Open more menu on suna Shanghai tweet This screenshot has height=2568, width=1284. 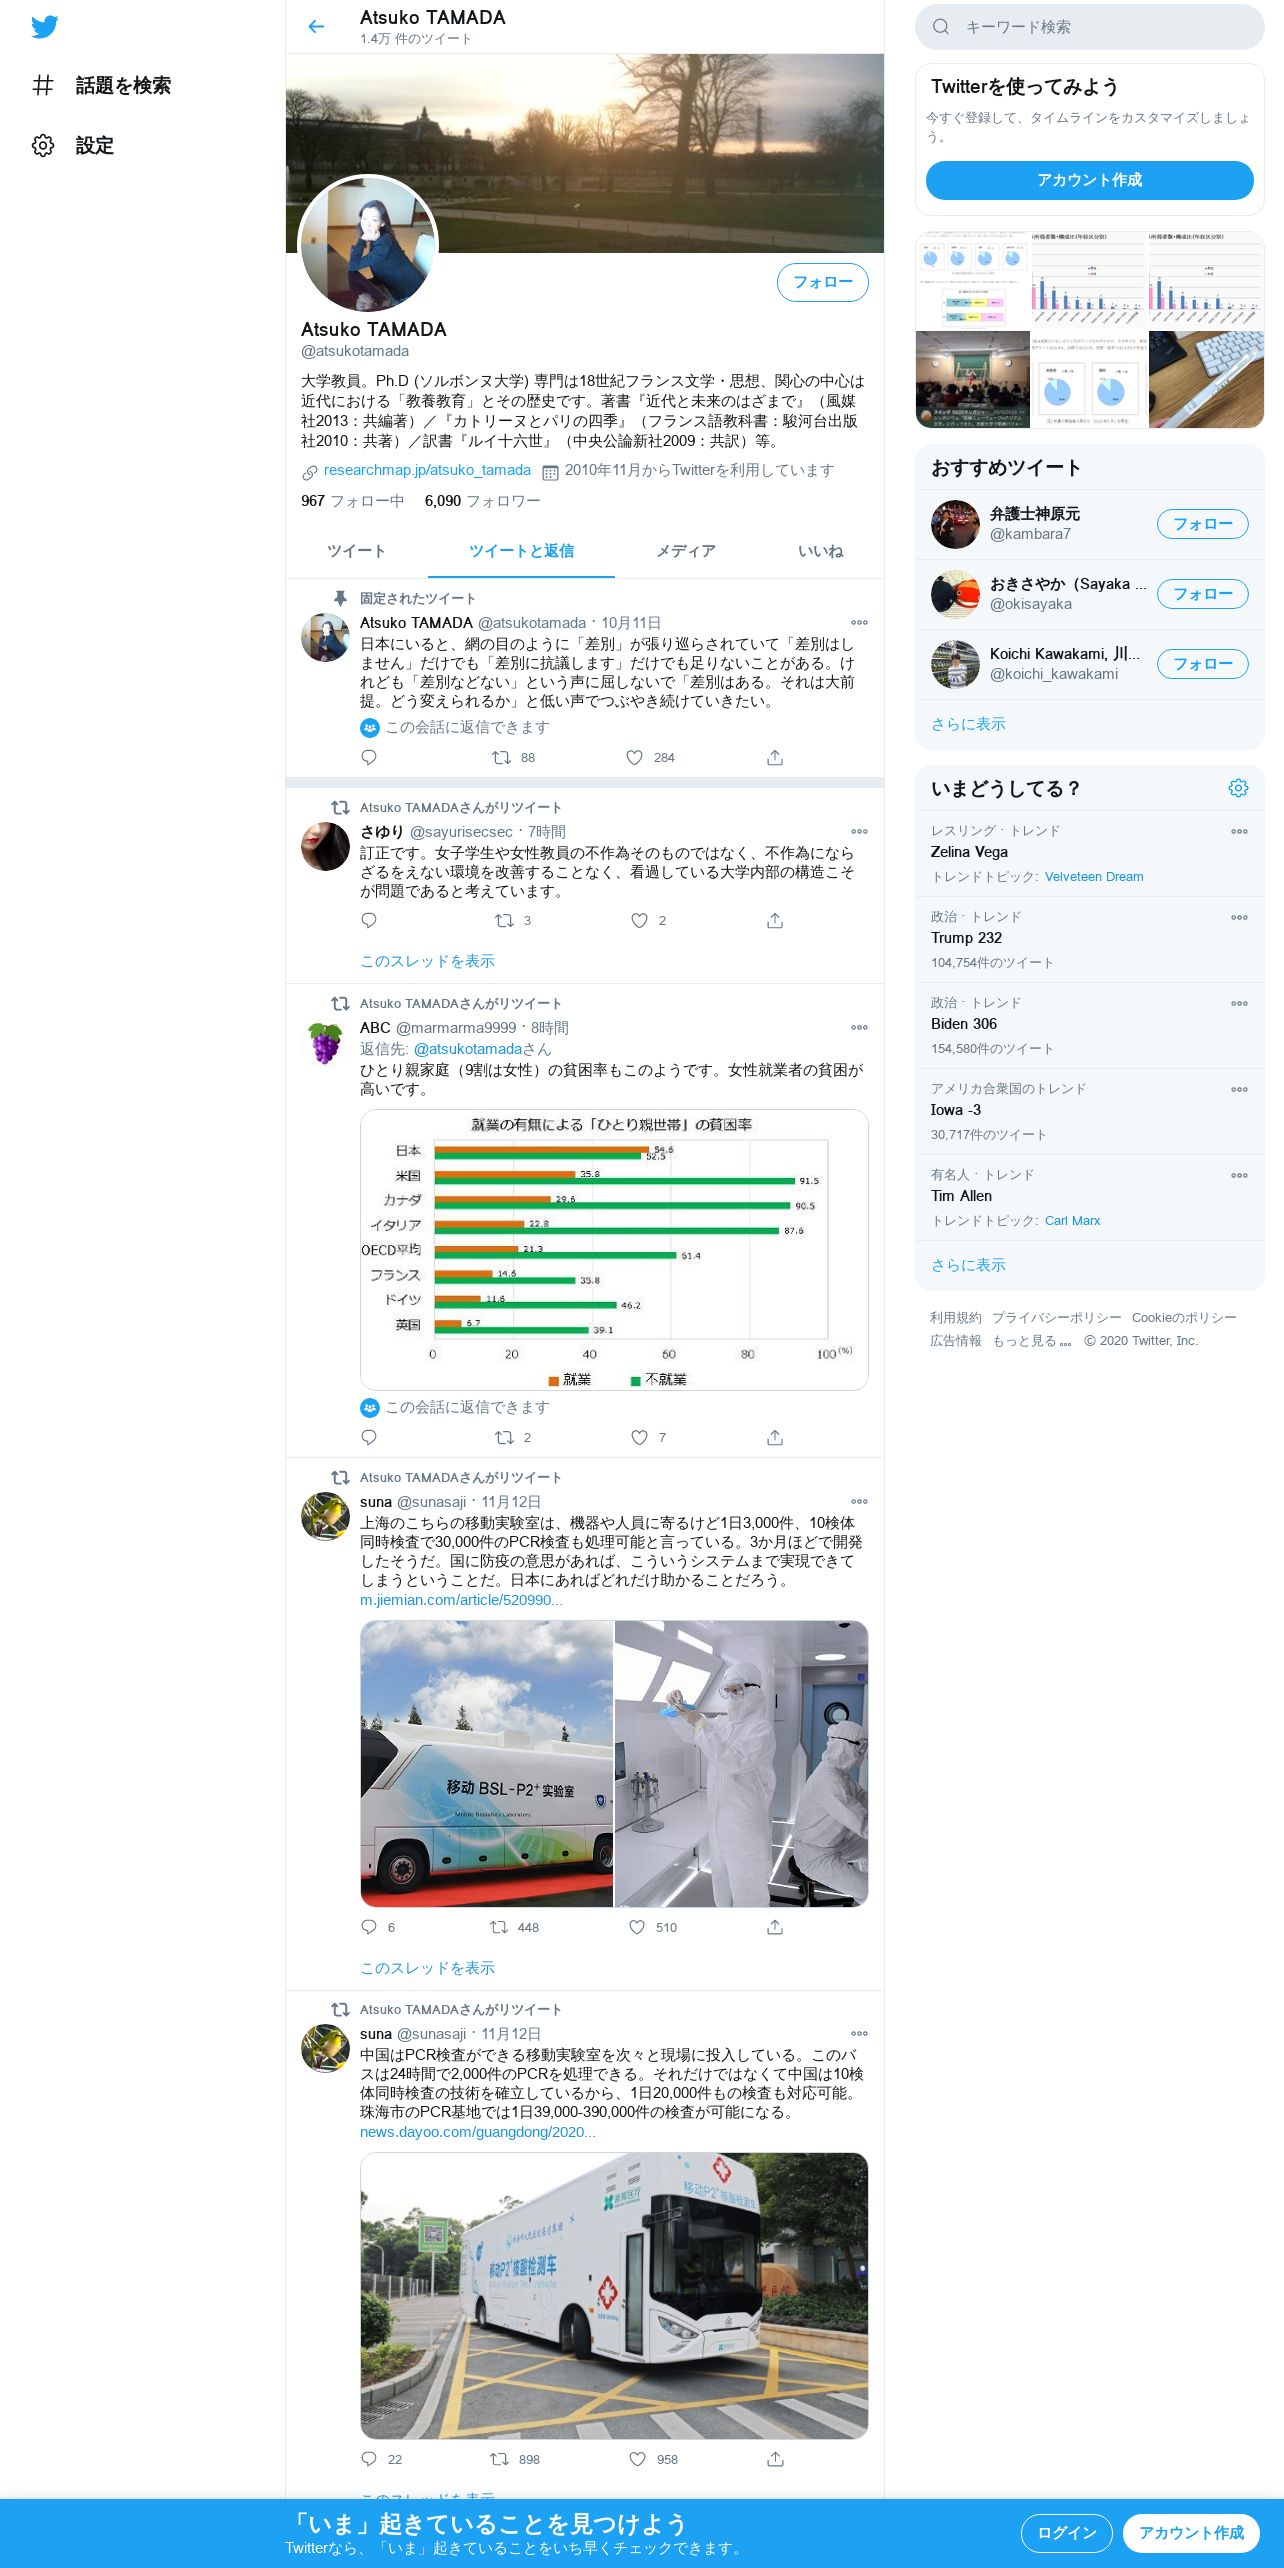tap(859, 1502)
